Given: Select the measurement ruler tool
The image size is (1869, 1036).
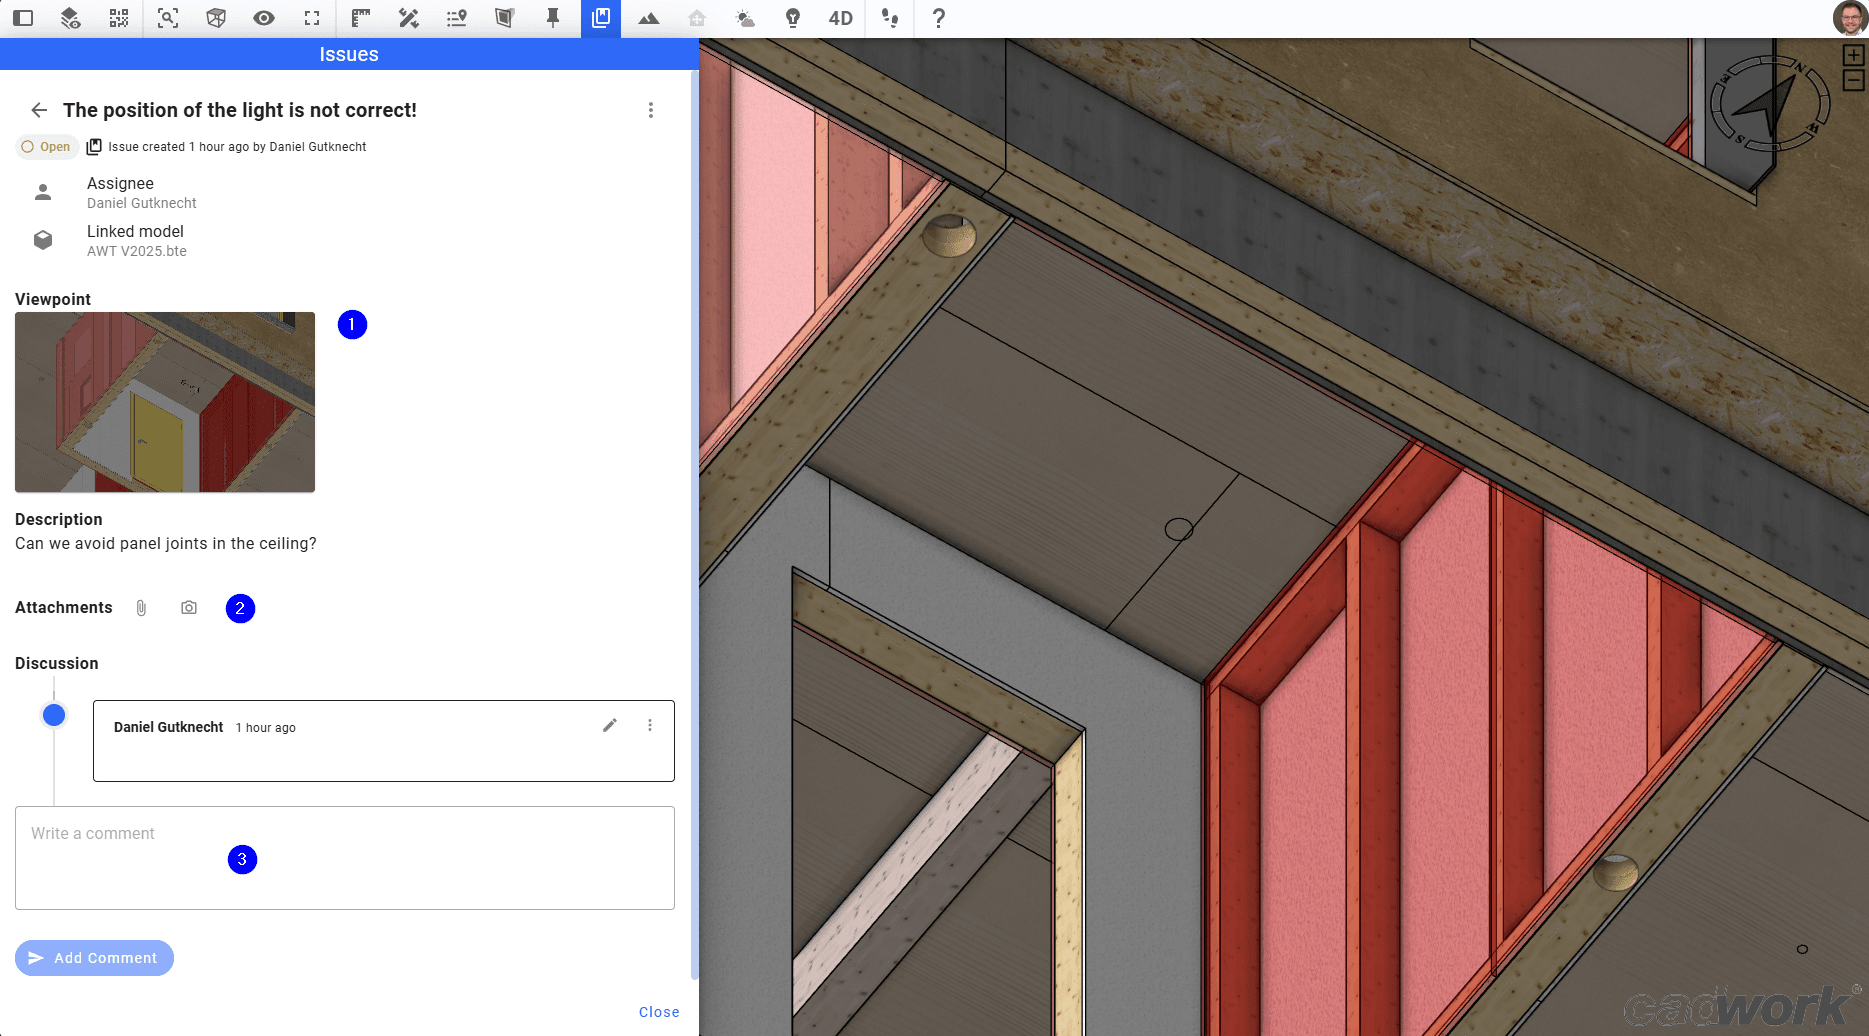Looking at the screenshot, I should click(x=359, y=18).
